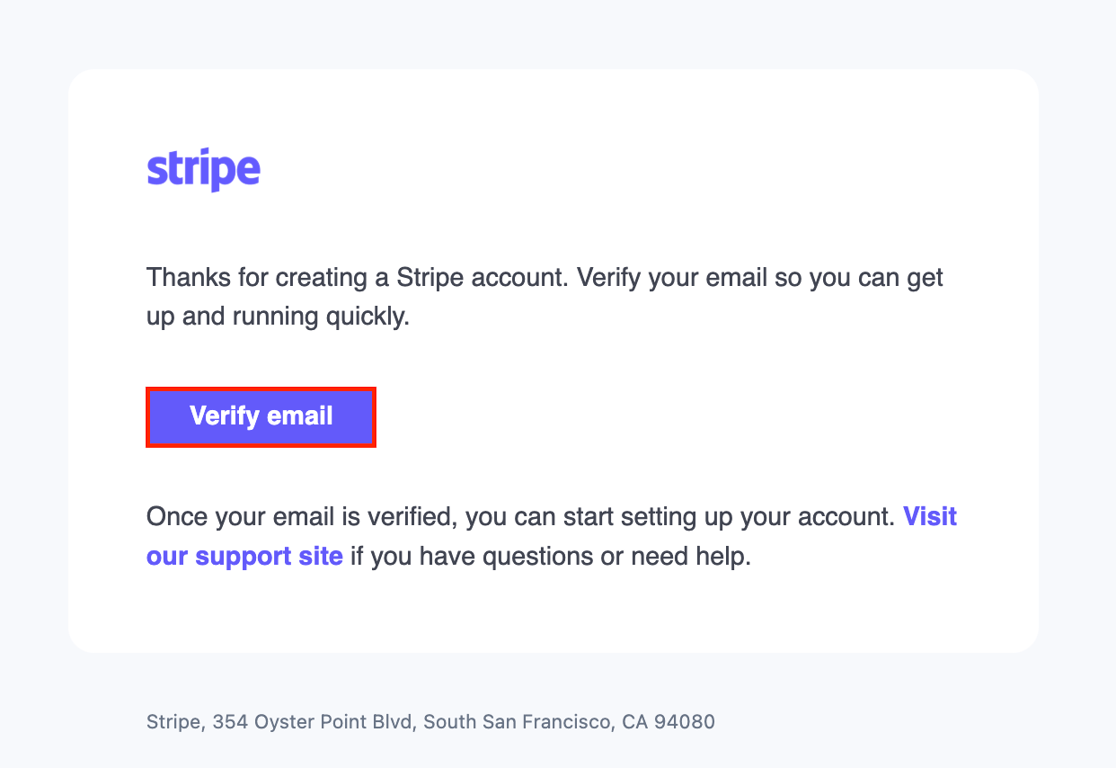Select the 'our support site' linked text

(245, 556)
